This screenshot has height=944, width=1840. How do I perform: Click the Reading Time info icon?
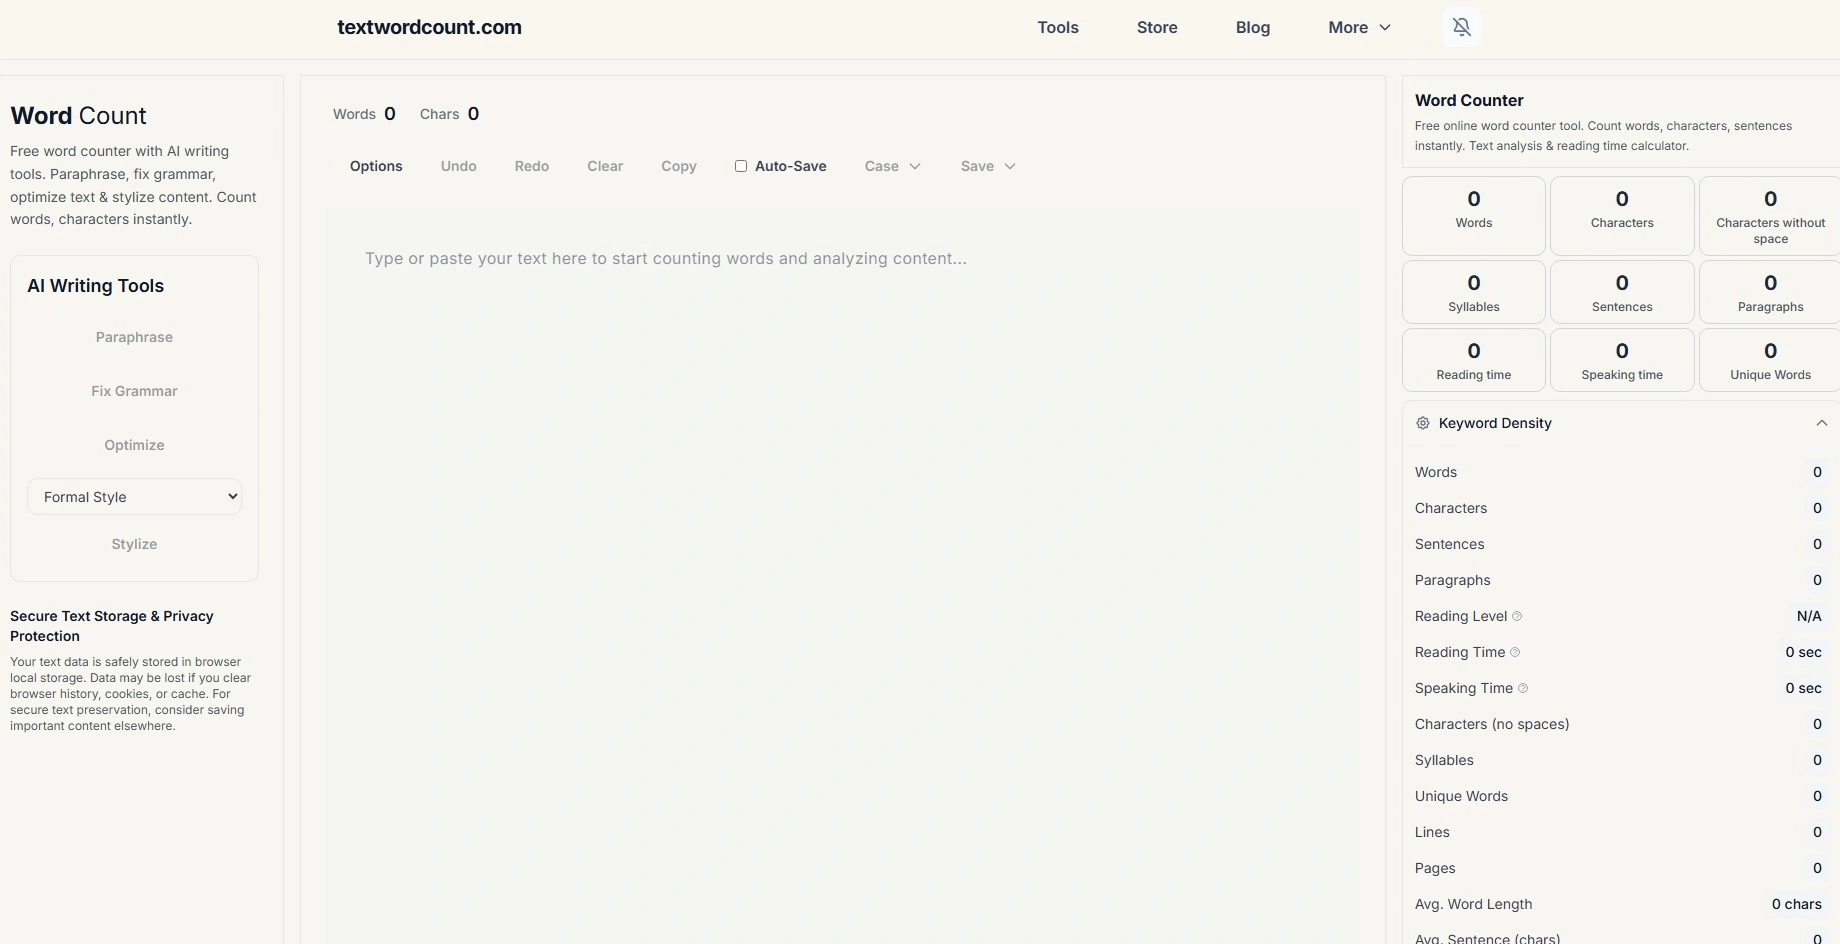tap(1516, 652)
